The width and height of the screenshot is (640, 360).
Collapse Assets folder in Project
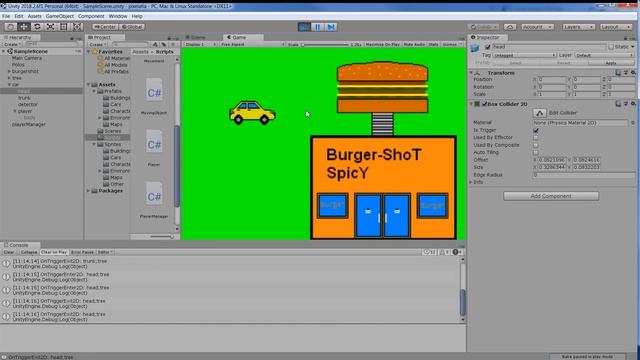[x=88, y=84]
